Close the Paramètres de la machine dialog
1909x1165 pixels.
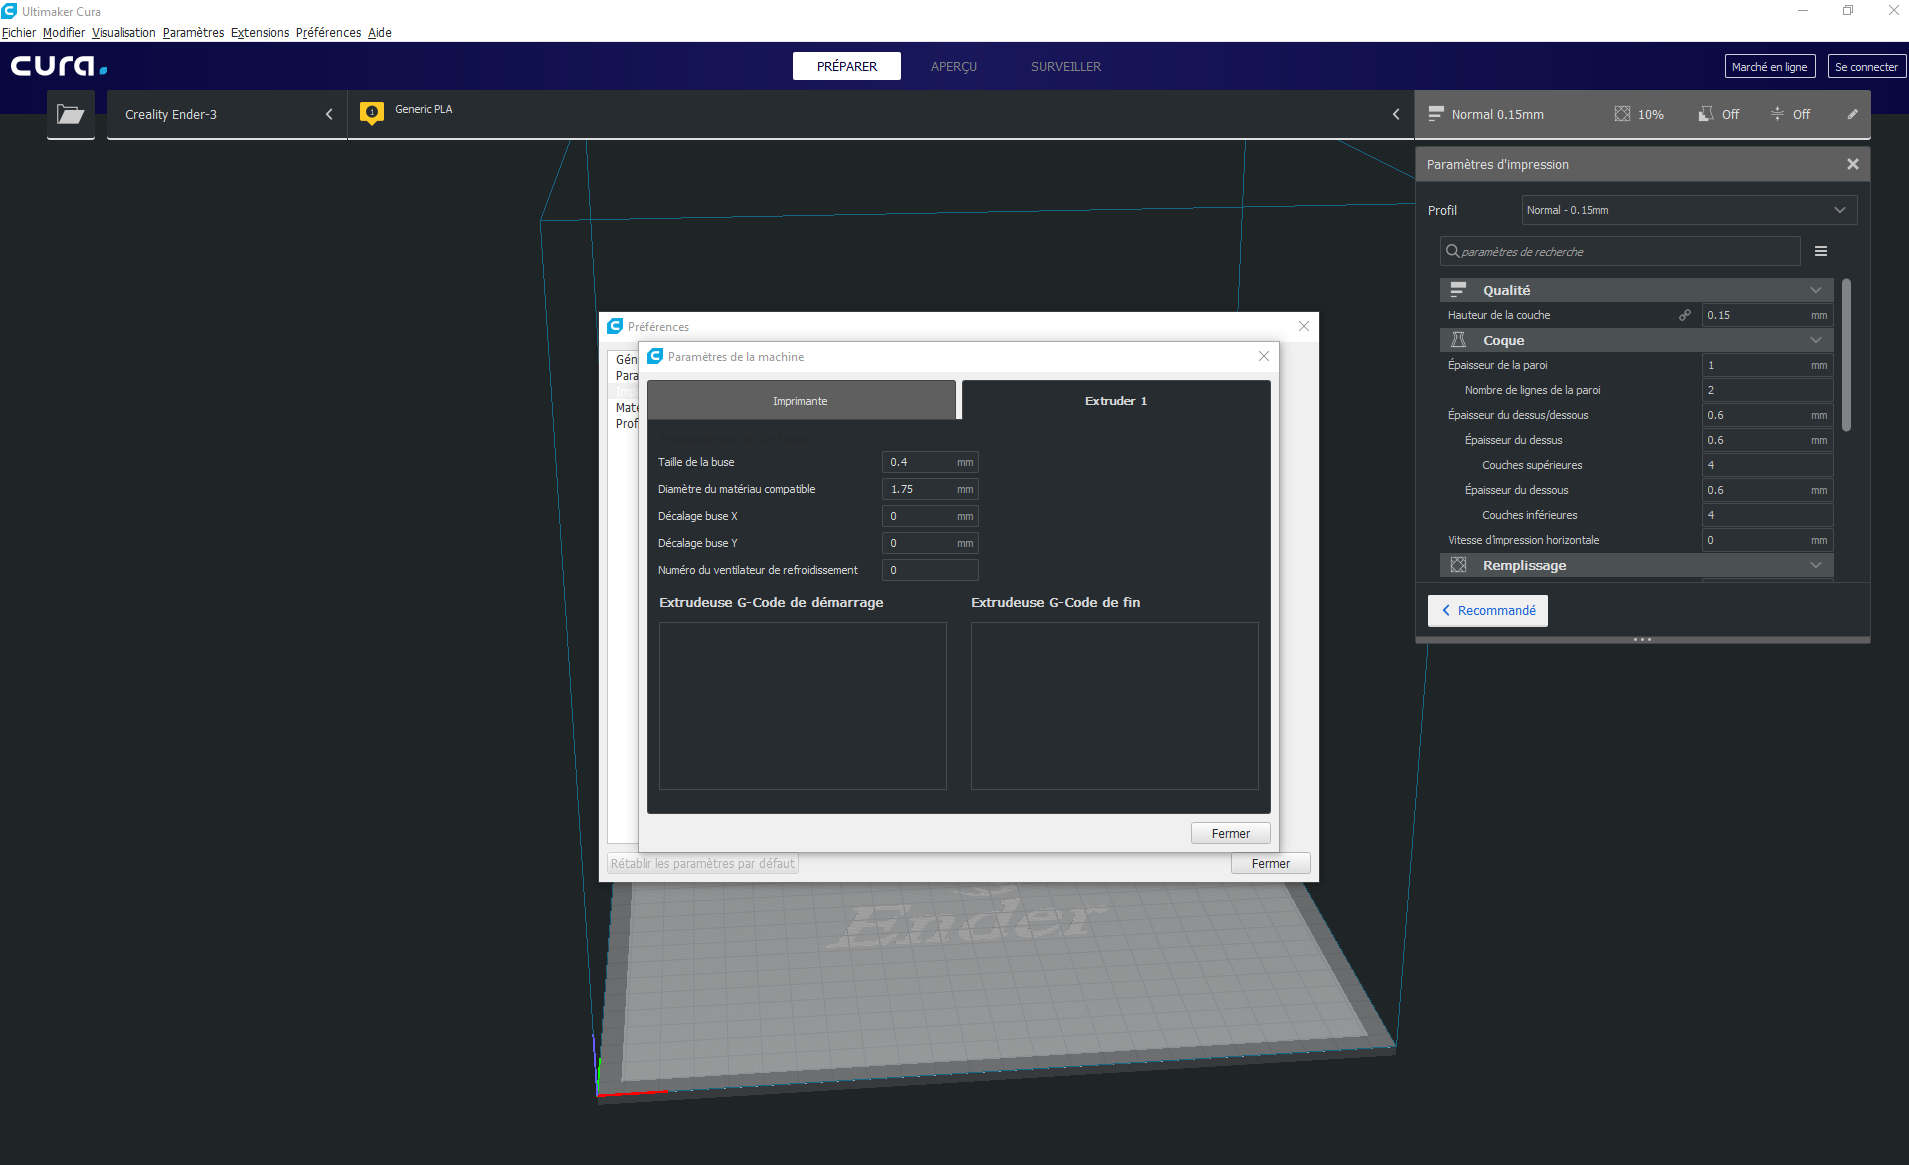(x=1264, y=356)
